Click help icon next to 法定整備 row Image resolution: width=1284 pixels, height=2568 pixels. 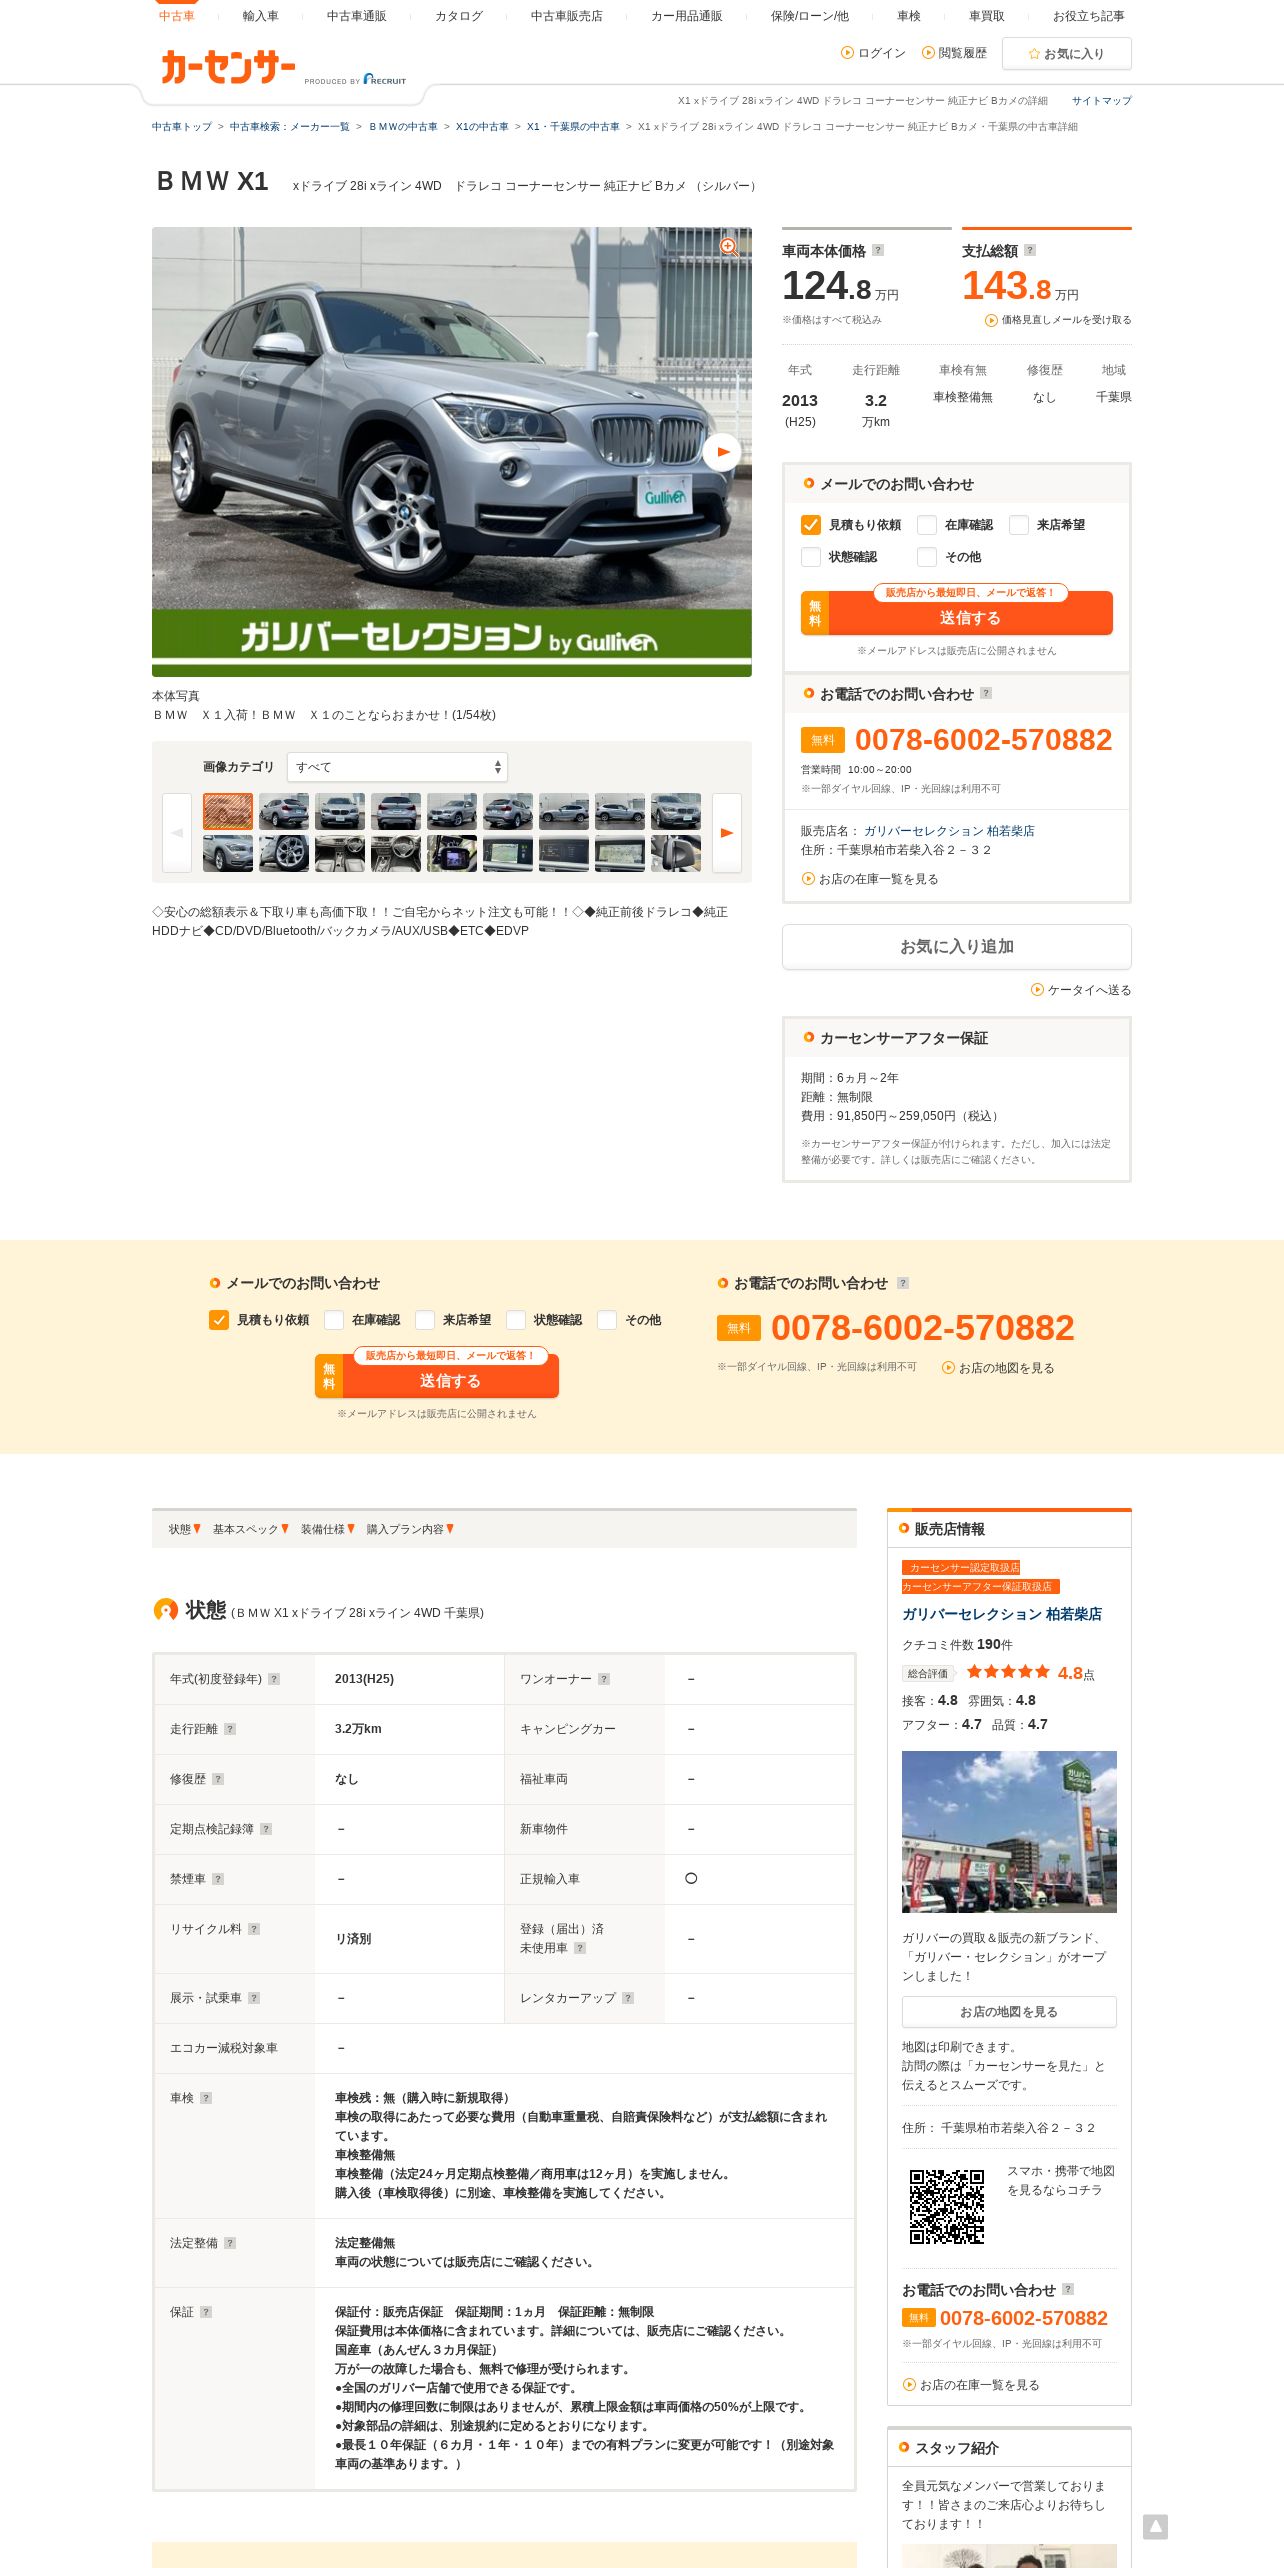230,2243
